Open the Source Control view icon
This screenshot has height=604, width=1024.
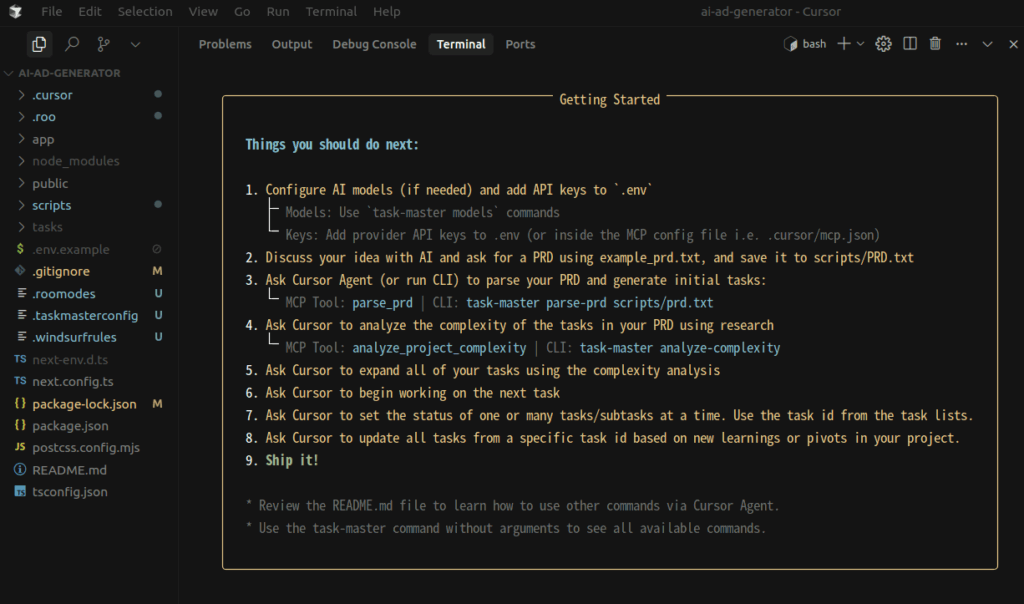pos(103,44)
